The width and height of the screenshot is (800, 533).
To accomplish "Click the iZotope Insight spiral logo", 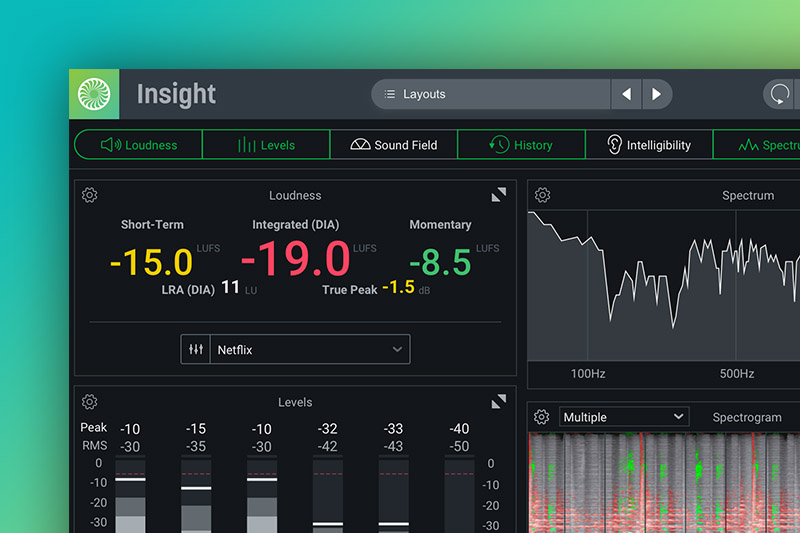I will point(94,94).
